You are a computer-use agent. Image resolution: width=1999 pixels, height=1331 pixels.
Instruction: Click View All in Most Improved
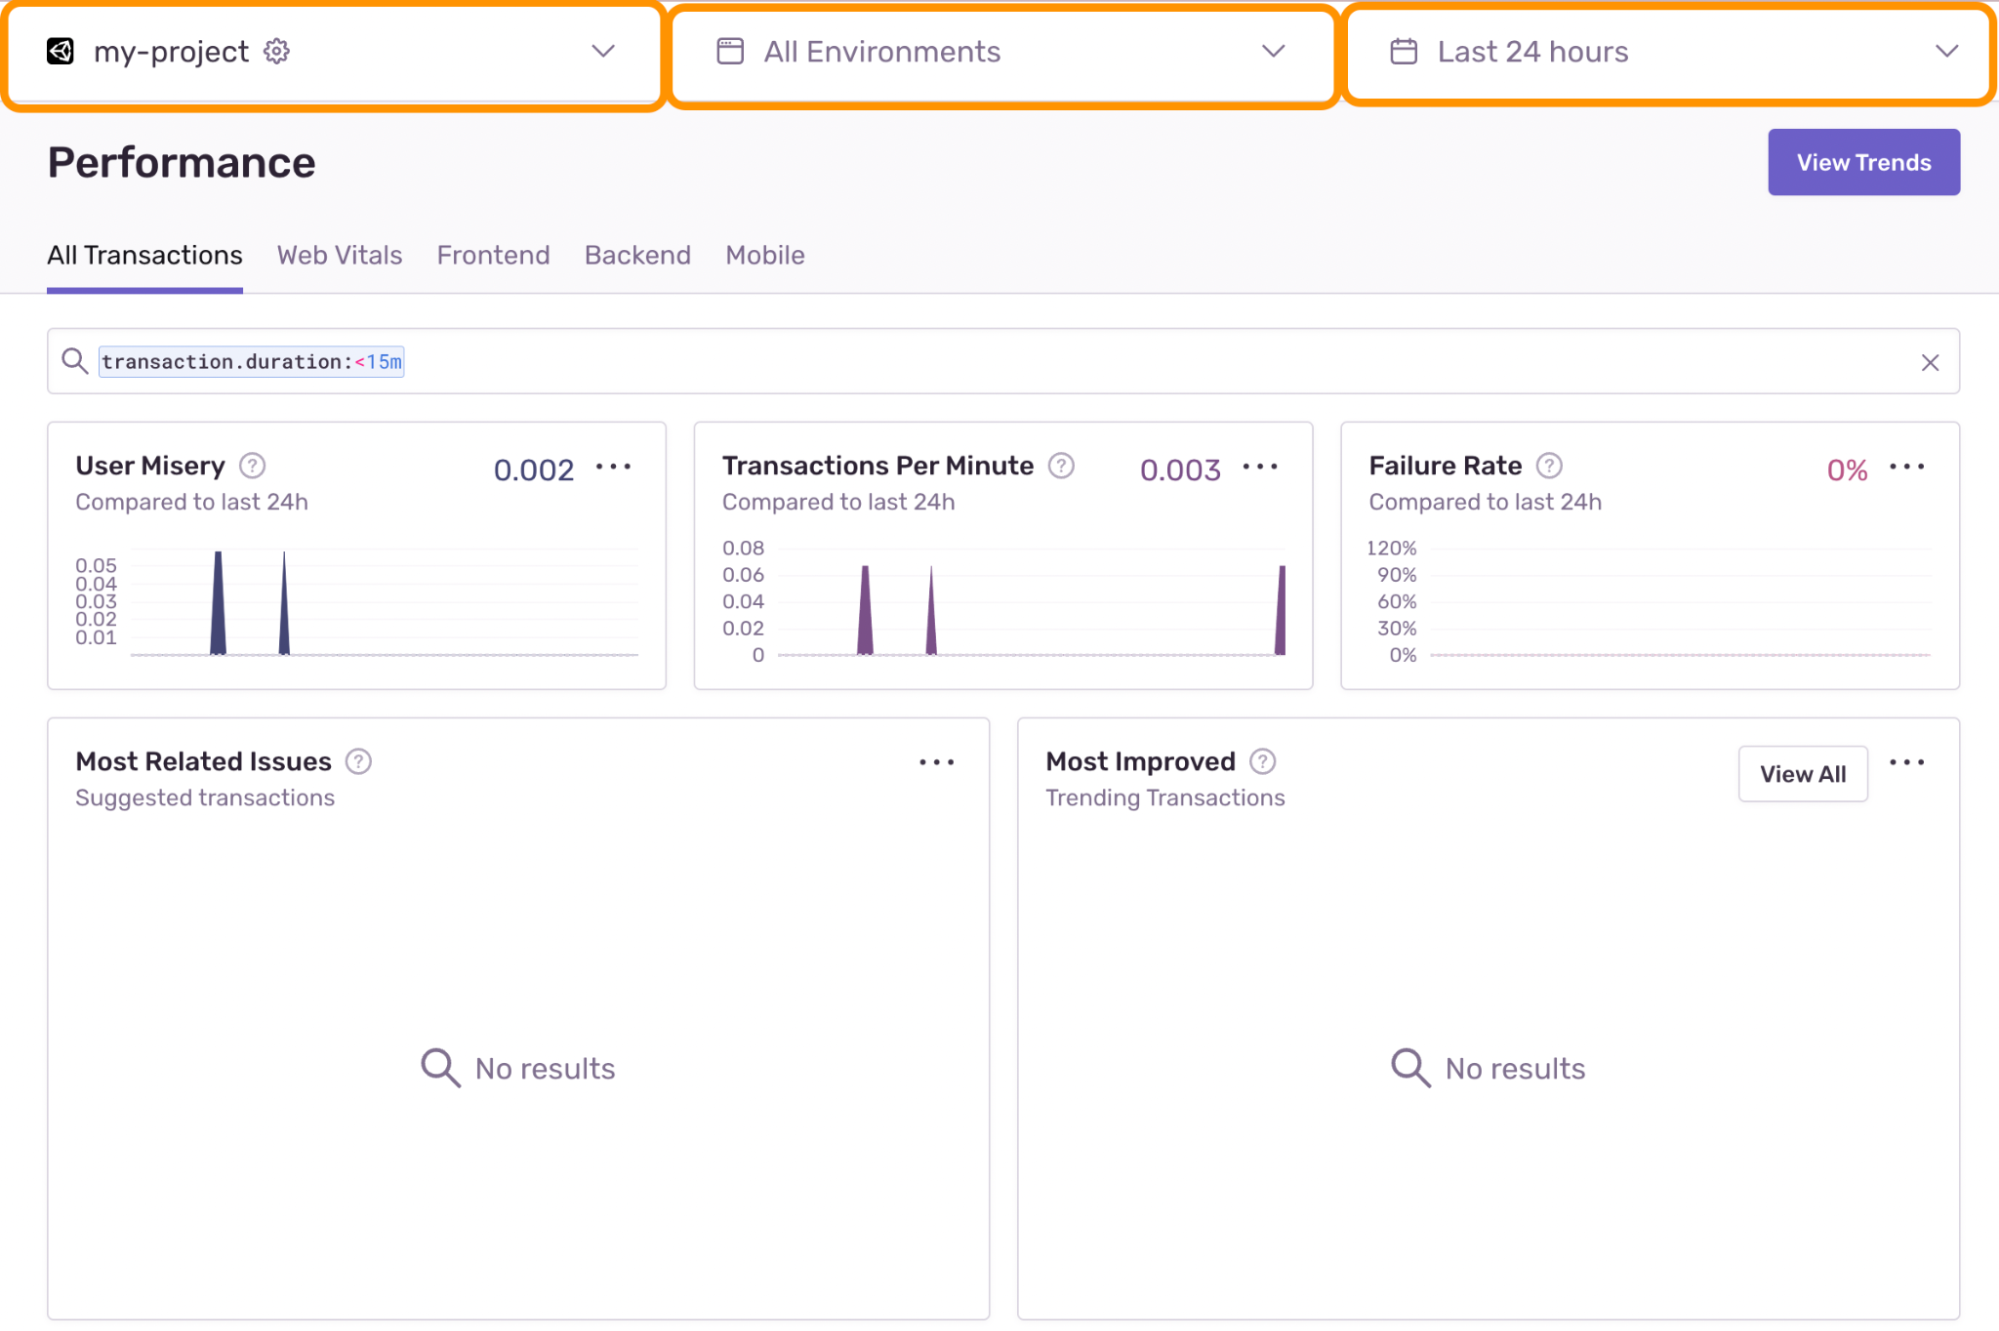1802,774
